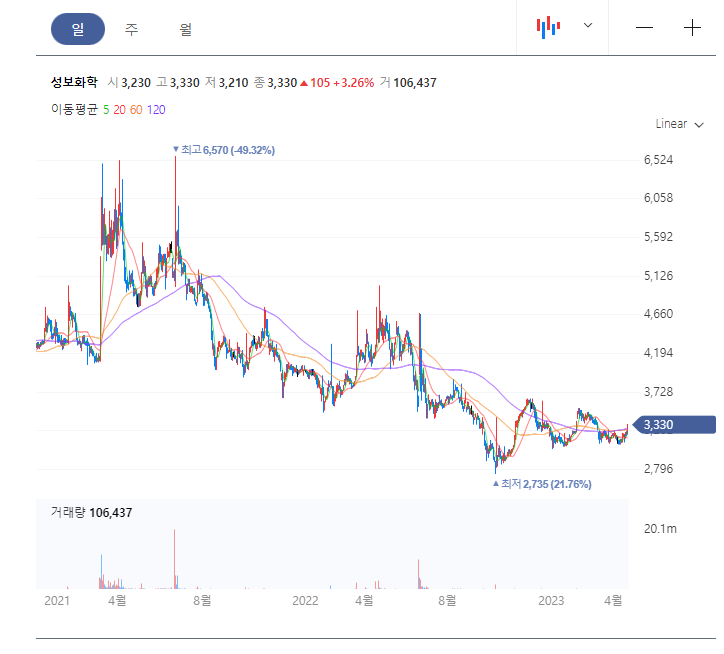The image size is (724, 654).
Task: Click the 최저 2,735 low marker
Action: pos(542,484)
